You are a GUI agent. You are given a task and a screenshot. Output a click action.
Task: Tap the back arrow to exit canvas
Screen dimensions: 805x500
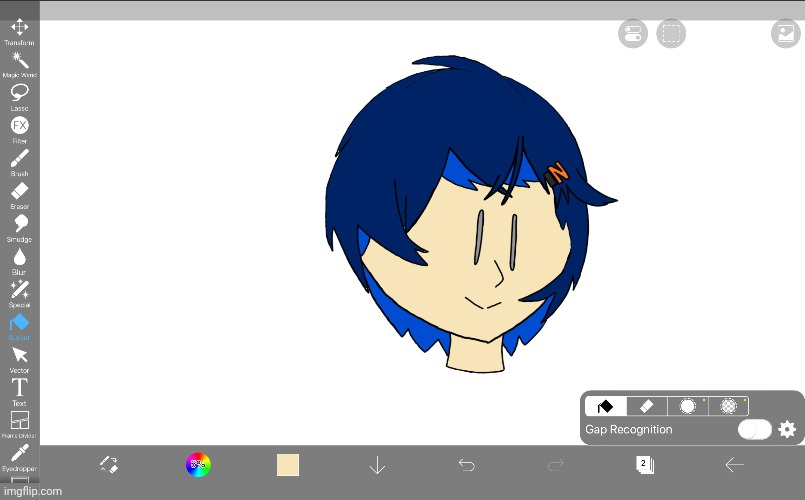click(x=734, y=464)
